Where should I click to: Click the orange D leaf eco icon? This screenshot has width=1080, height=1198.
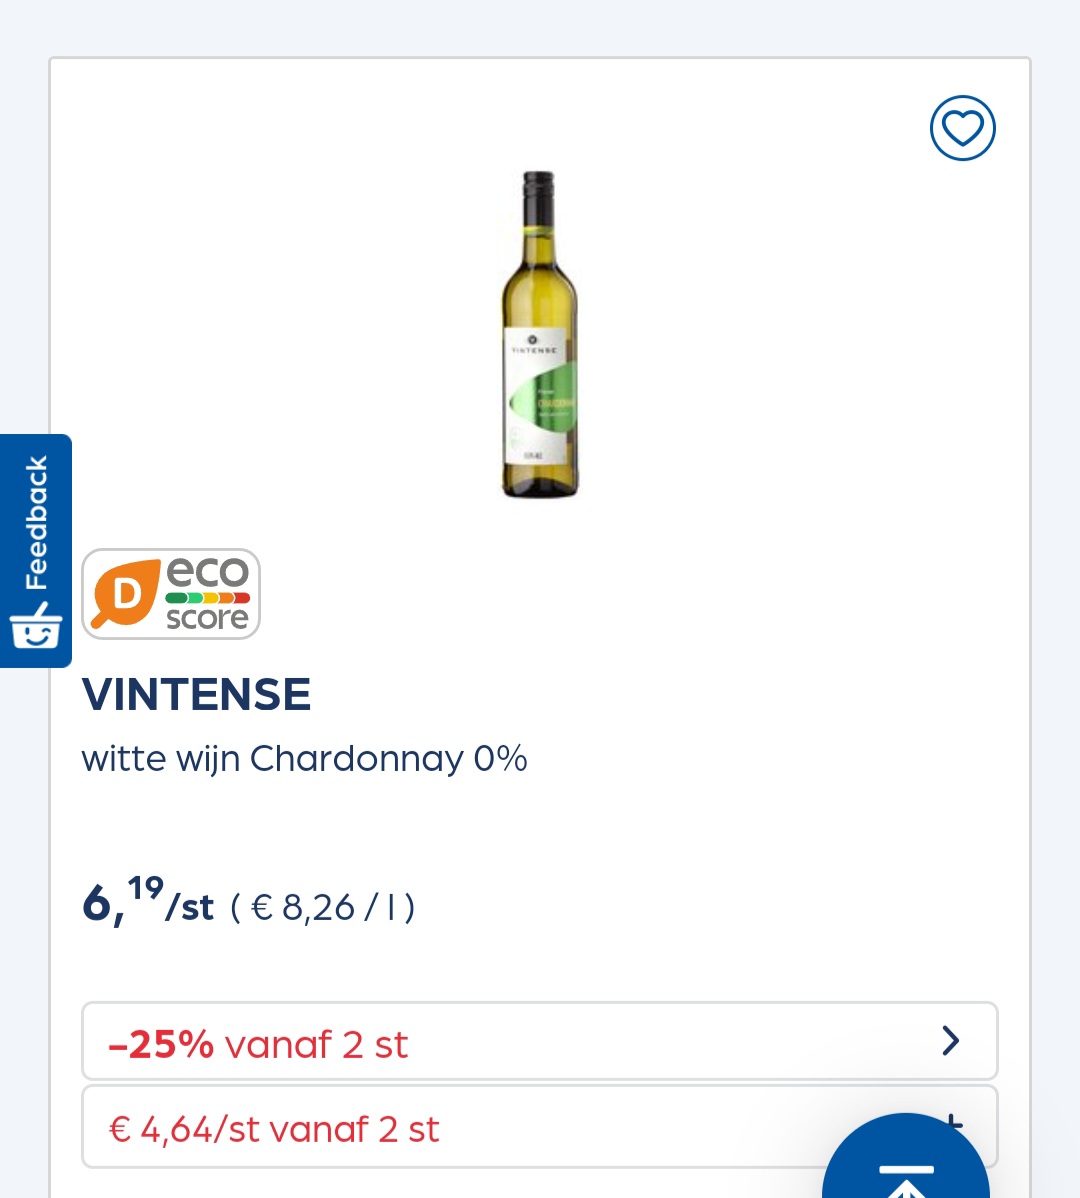click(x=126, y=593)
